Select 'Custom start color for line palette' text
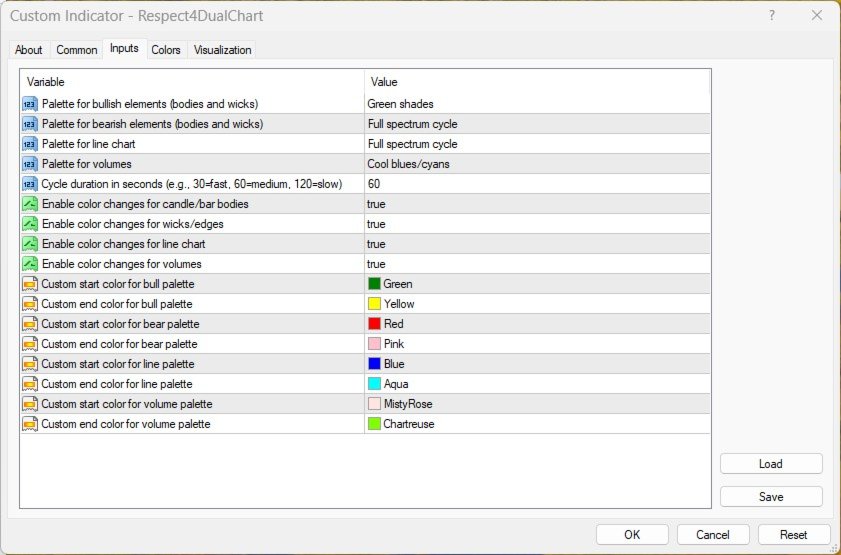 118,364
